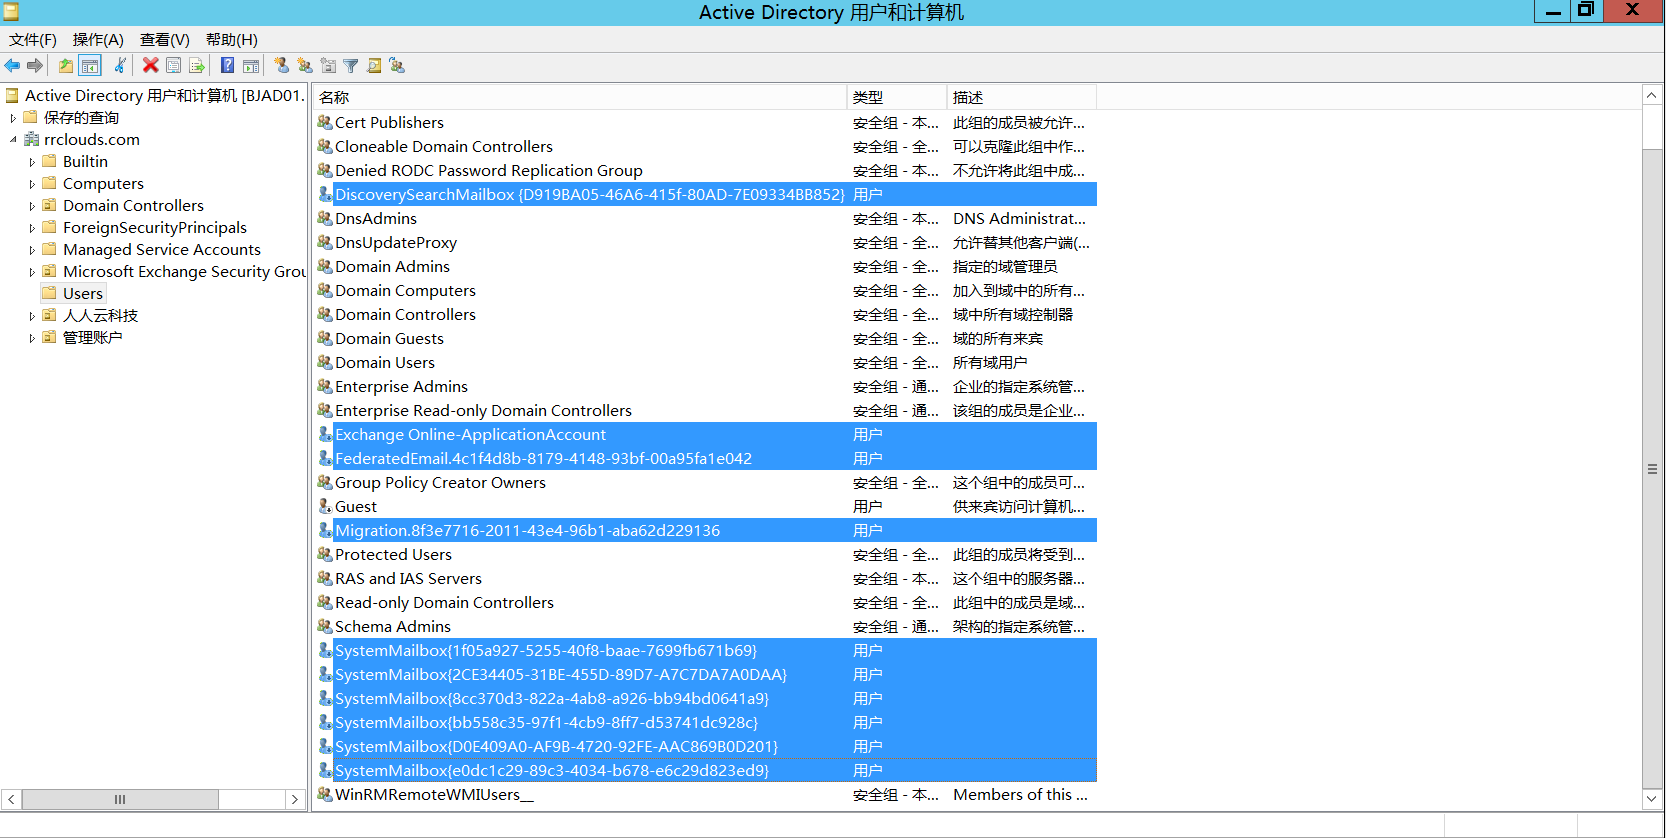Select DiscoverySearchMailbox user row
This screenshot has width=1667, height=838.
point(706,194)
